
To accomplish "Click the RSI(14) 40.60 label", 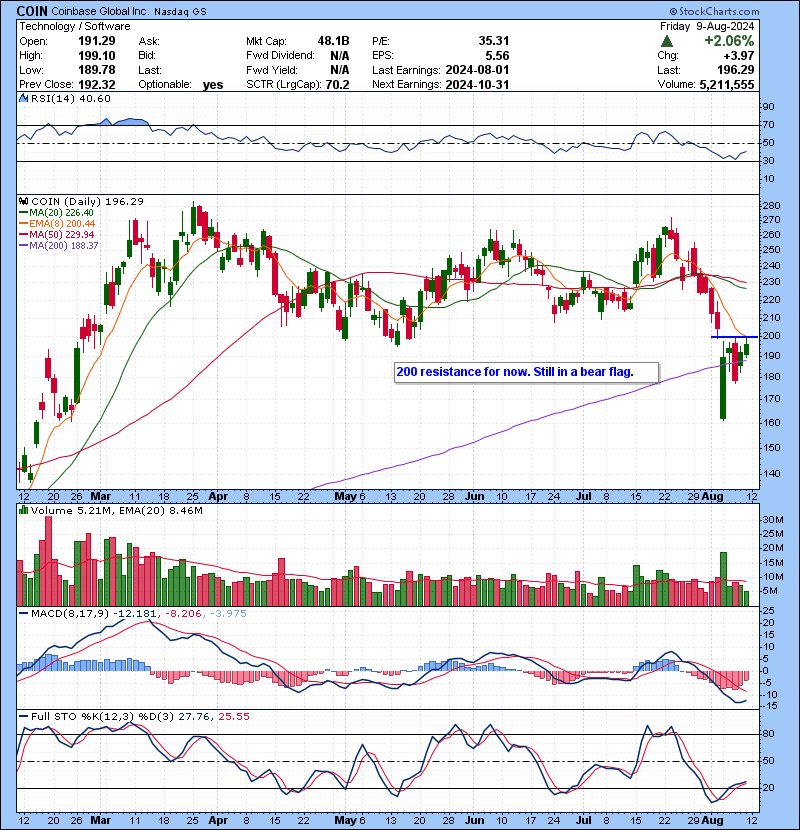I will (70, 98).
